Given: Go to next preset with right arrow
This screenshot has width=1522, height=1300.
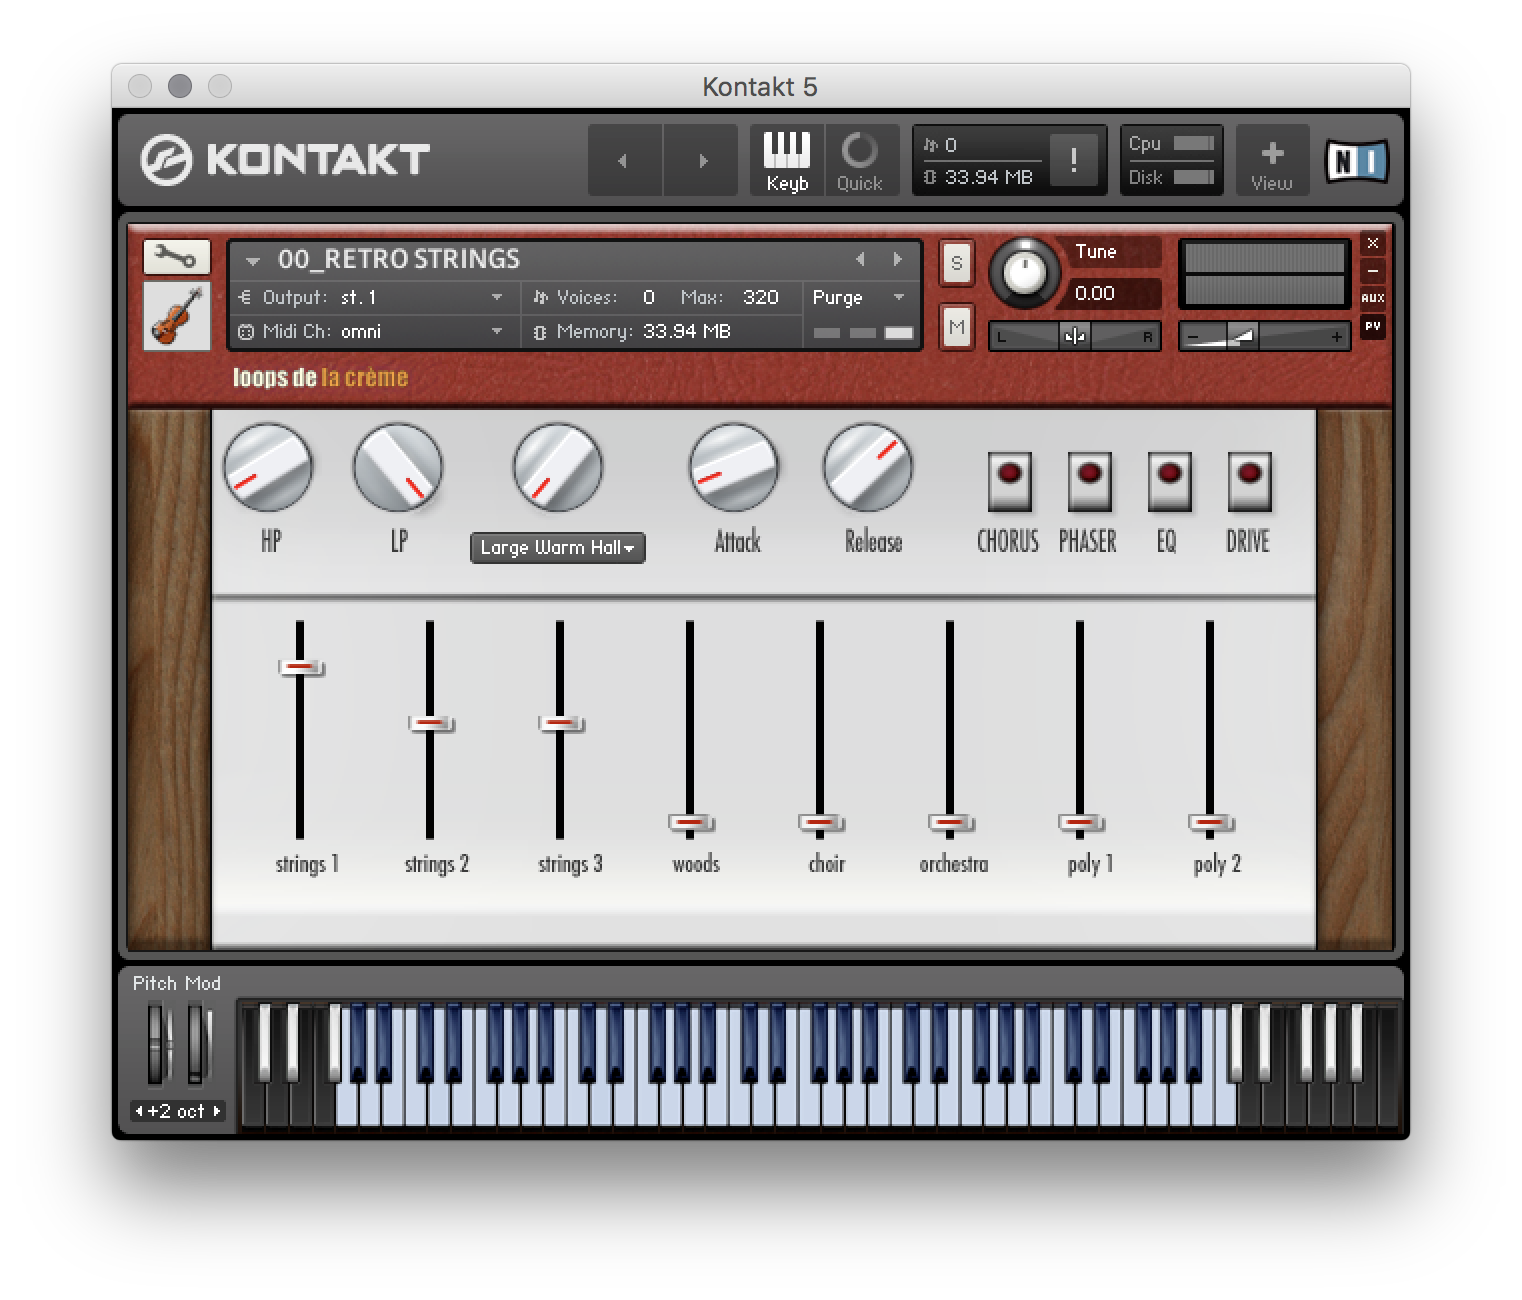Looking at the screenshot, I should coord(701,160).
